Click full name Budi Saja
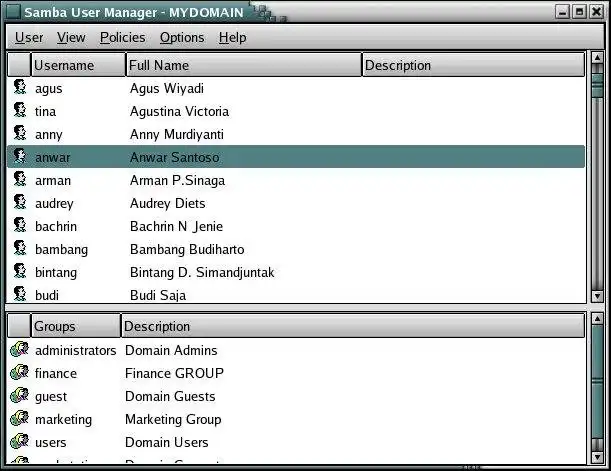 point(158,295)
